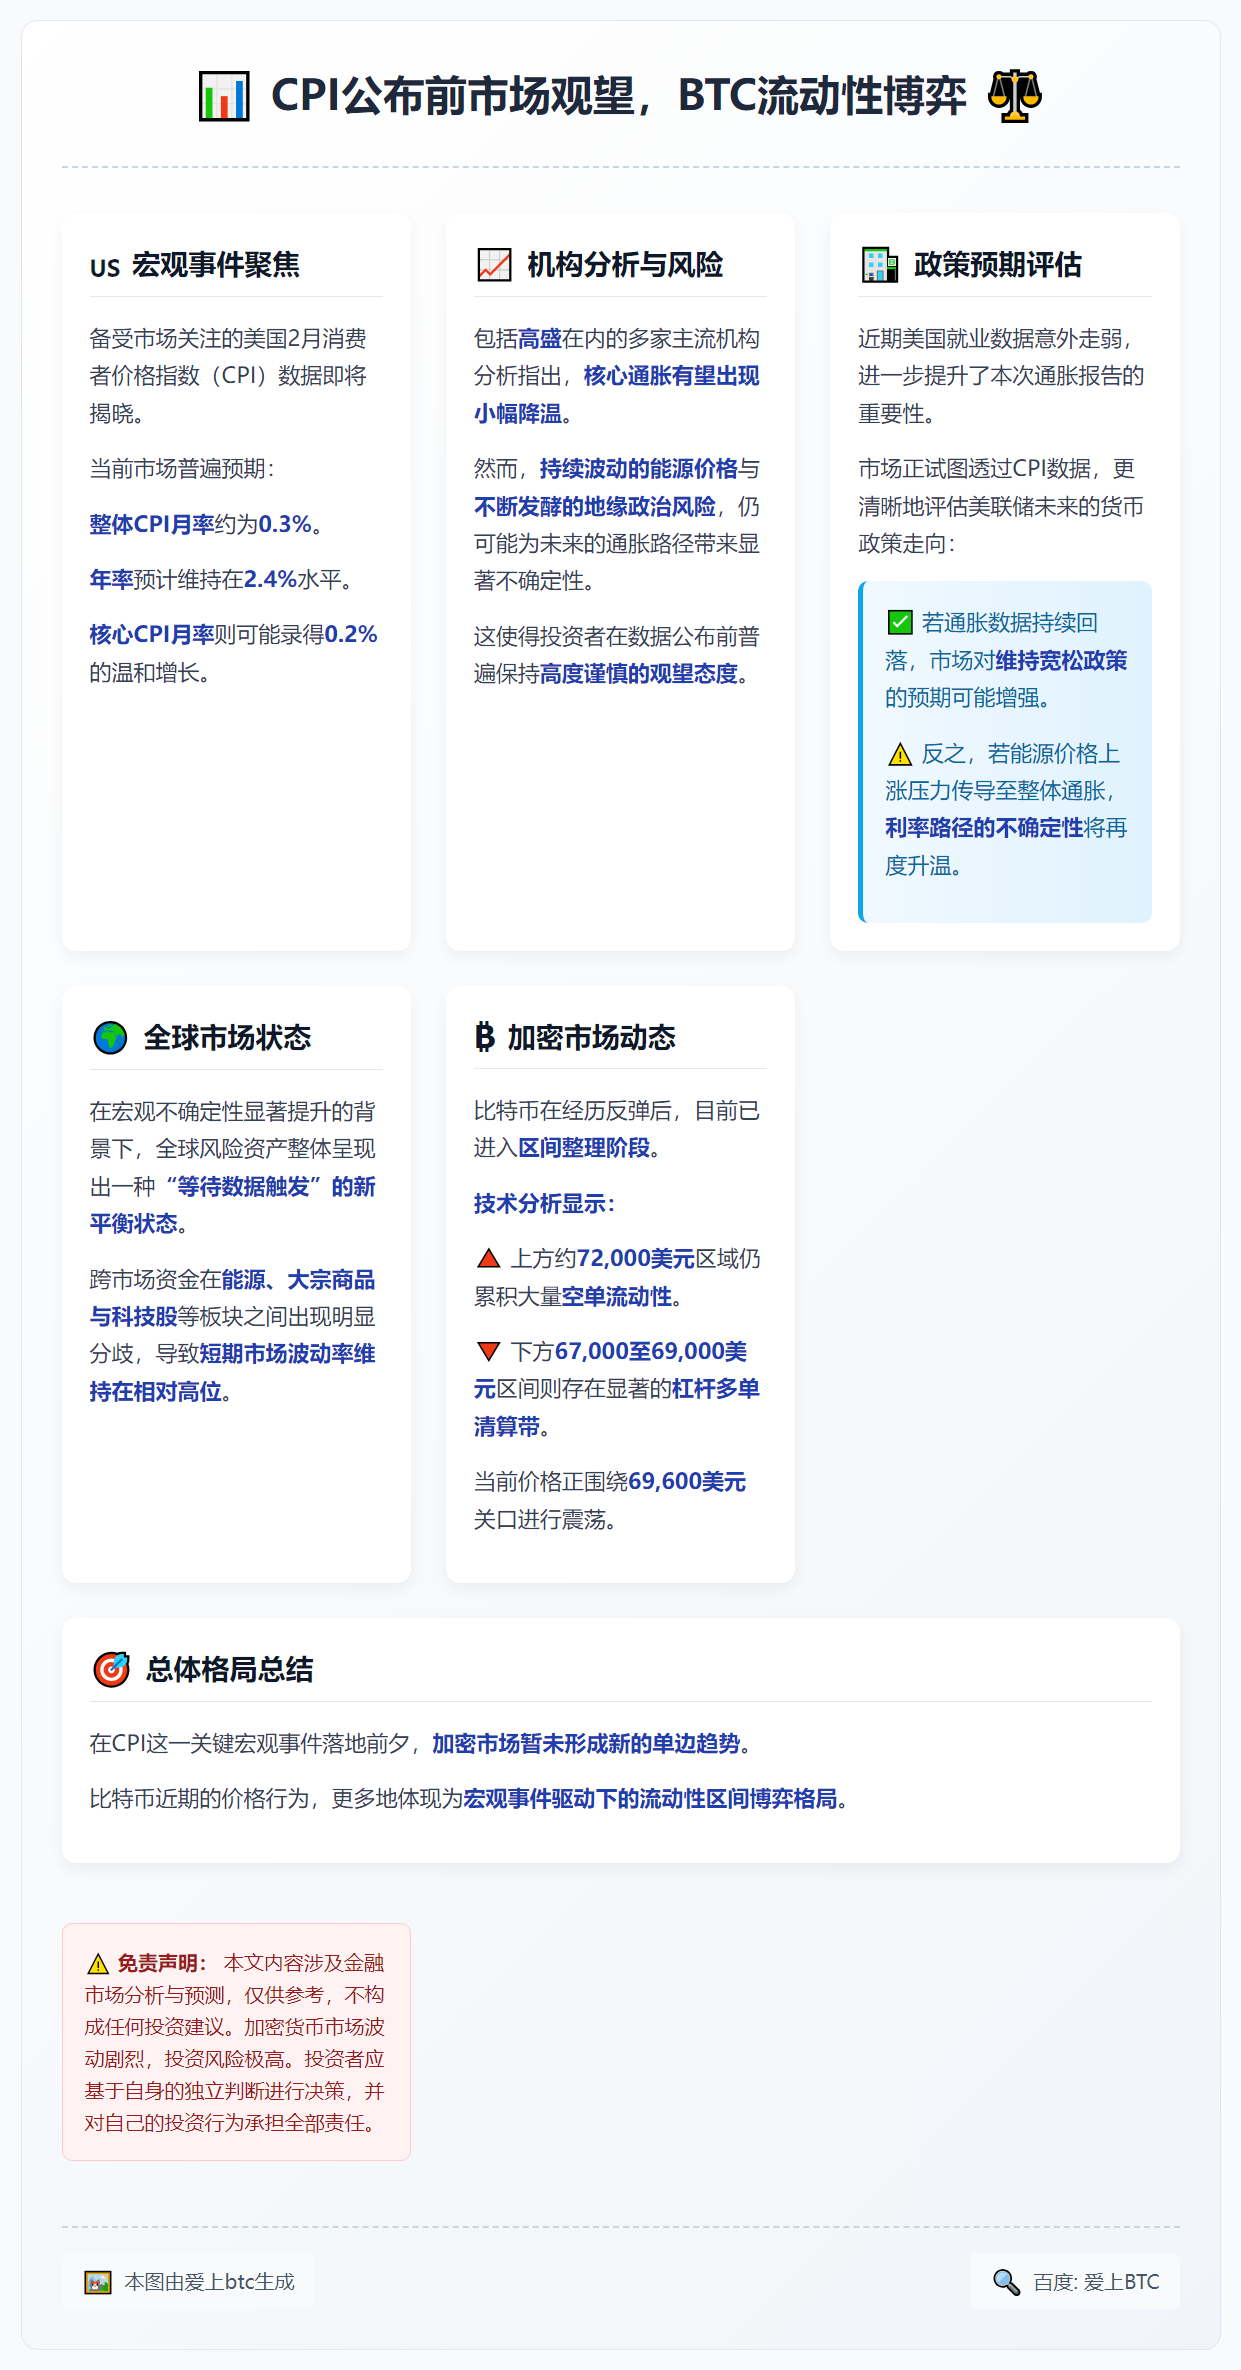Click the 总体格局总结 heading
1241x2370 pixels.
(x=229, y=1669)
